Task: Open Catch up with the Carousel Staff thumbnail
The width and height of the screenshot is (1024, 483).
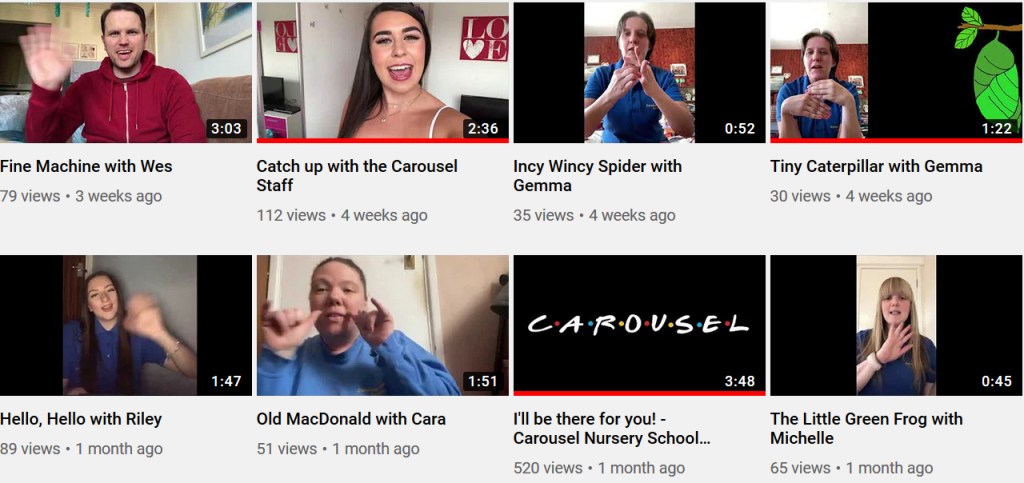Action: tap(382, 72)
